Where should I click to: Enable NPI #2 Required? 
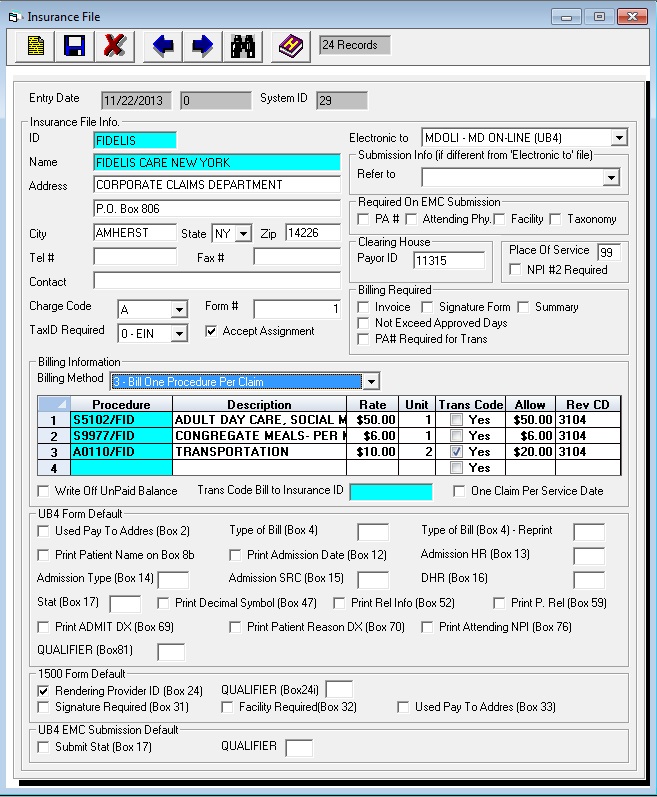point(515,269)
